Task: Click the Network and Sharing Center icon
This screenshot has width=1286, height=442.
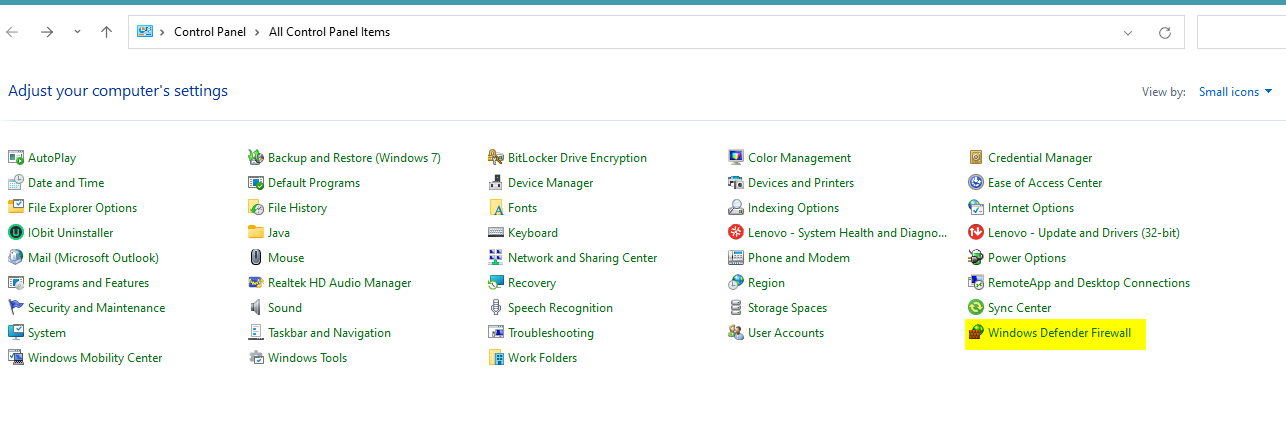Action: pyautogui.click(x=496, y=257)
